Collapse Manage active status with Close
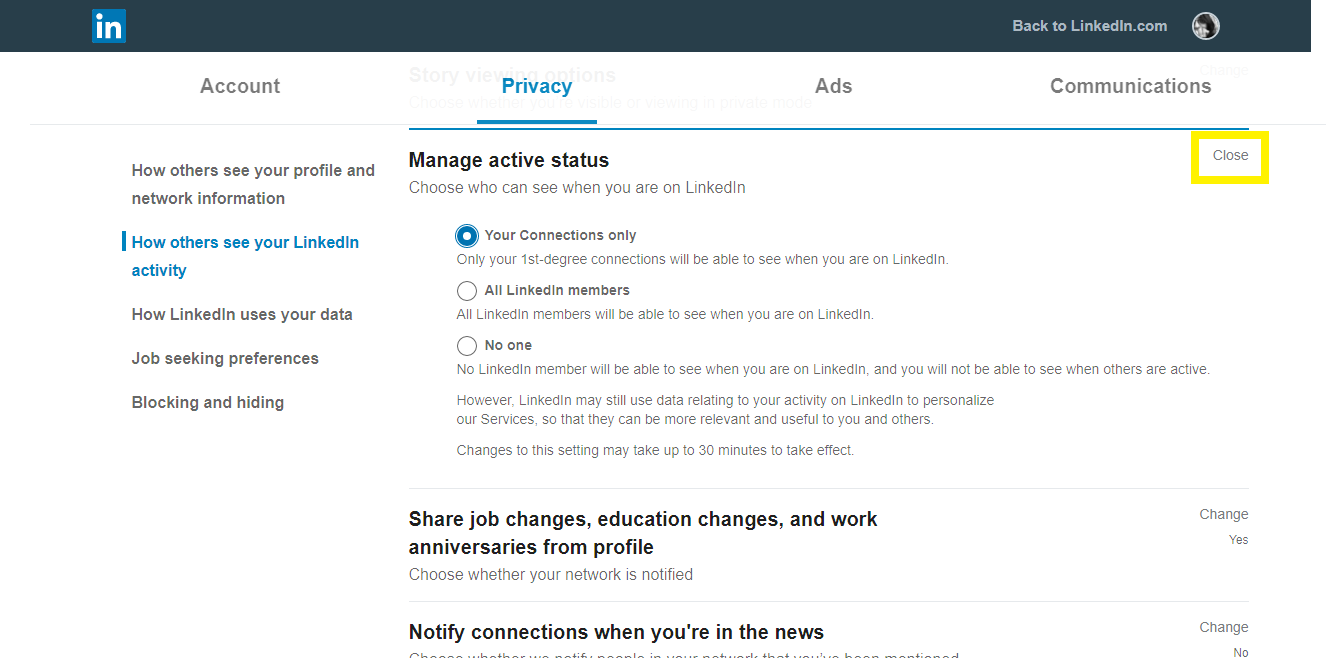Screen dimensions: 1326x658 pos(1230,155)
